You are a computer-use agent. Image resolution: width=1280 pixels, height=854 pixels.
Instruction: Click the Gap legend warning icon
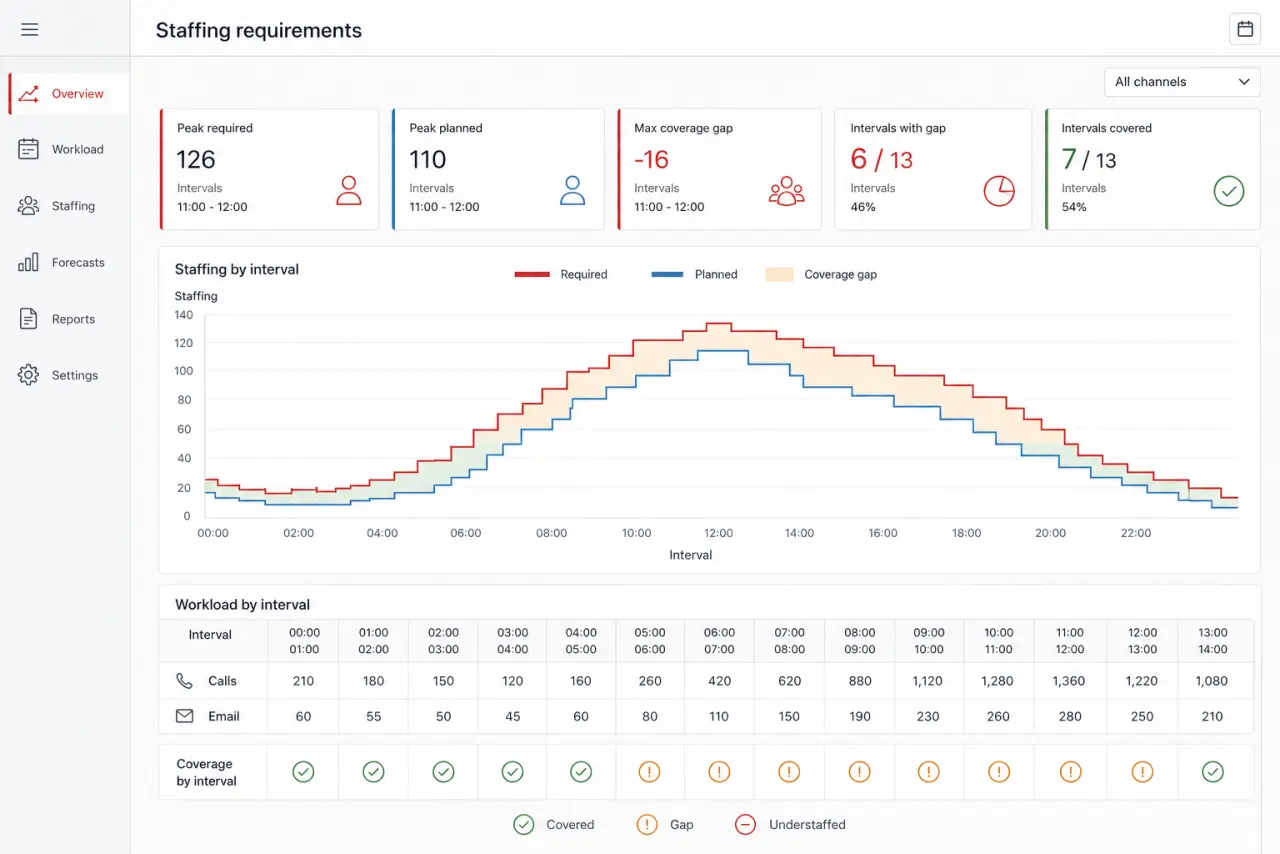(x=647, y=825)
